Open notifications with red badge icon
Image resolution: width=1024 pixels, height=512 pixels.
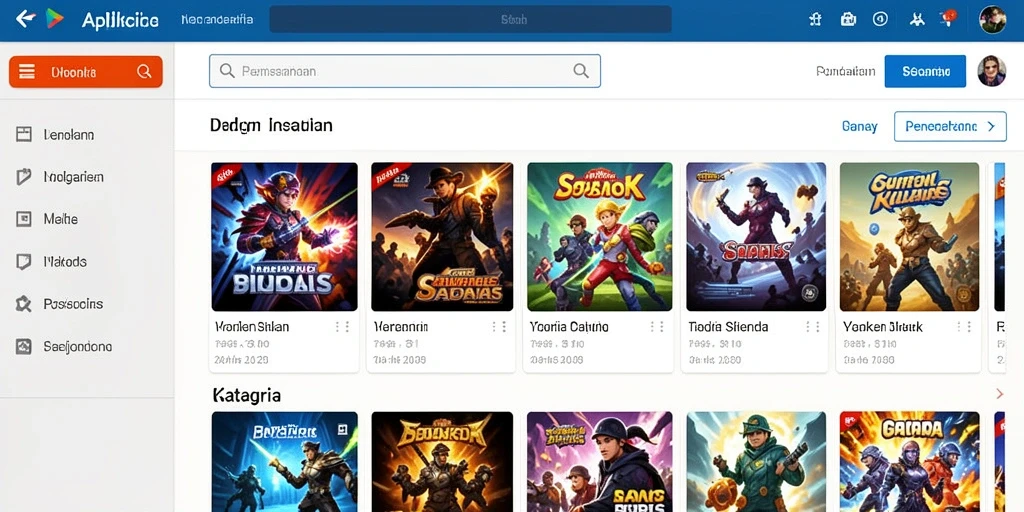948,17
